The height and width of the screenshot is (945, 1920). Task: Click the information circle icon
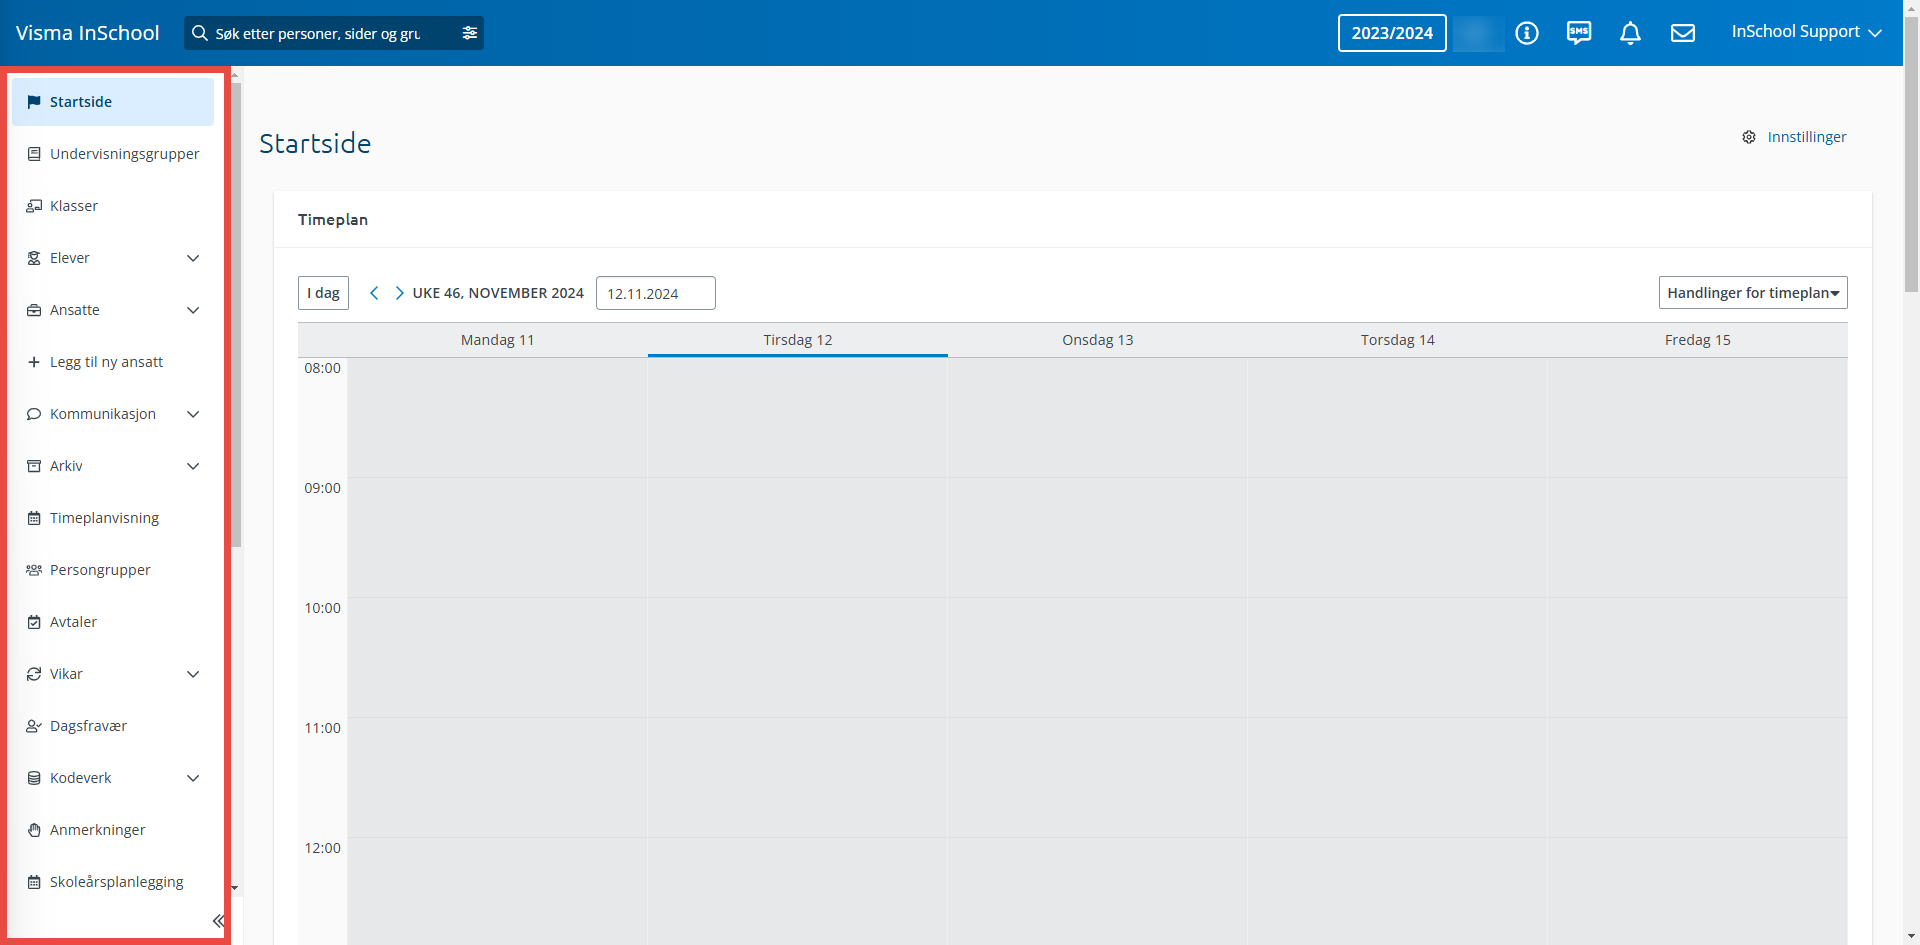coord(1527,33)
